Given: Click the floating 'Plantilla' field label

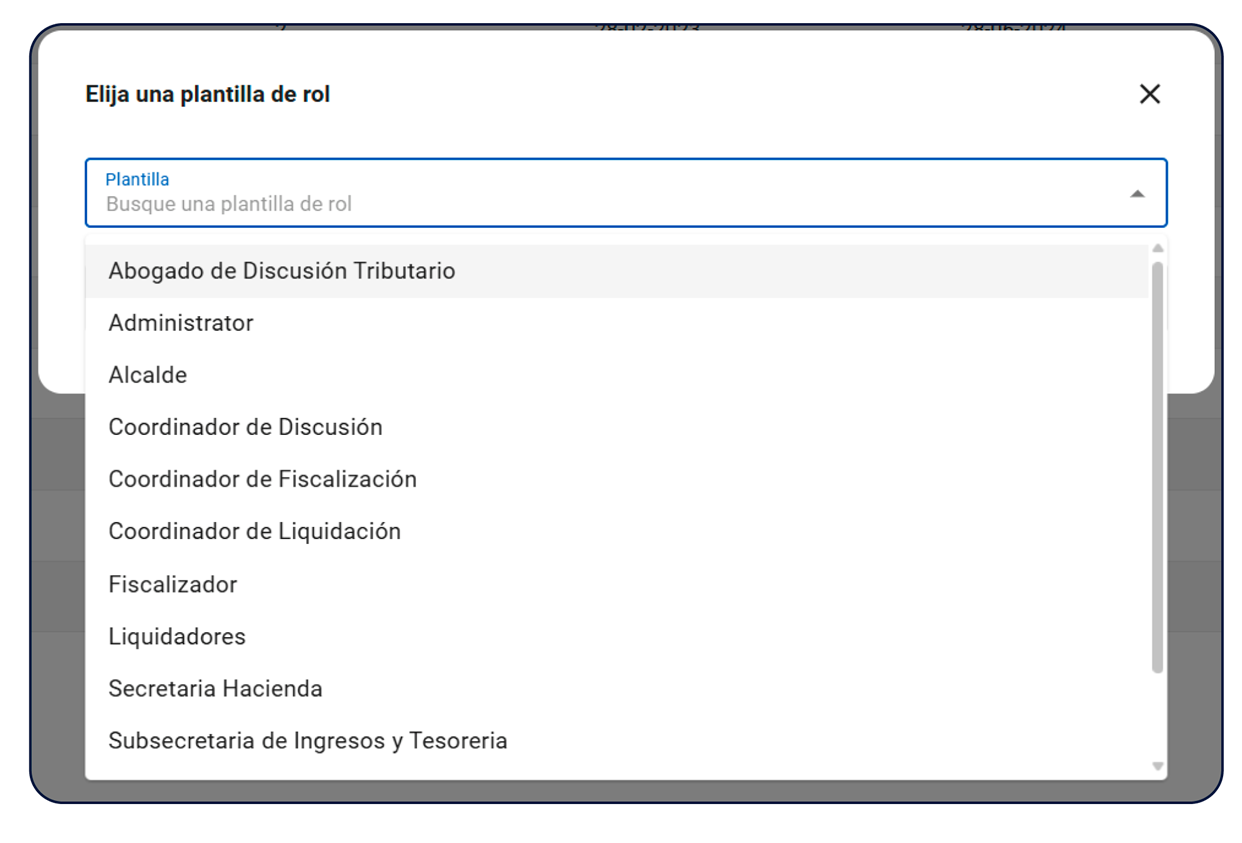Looking at the screenshot, I should (137, 179).
